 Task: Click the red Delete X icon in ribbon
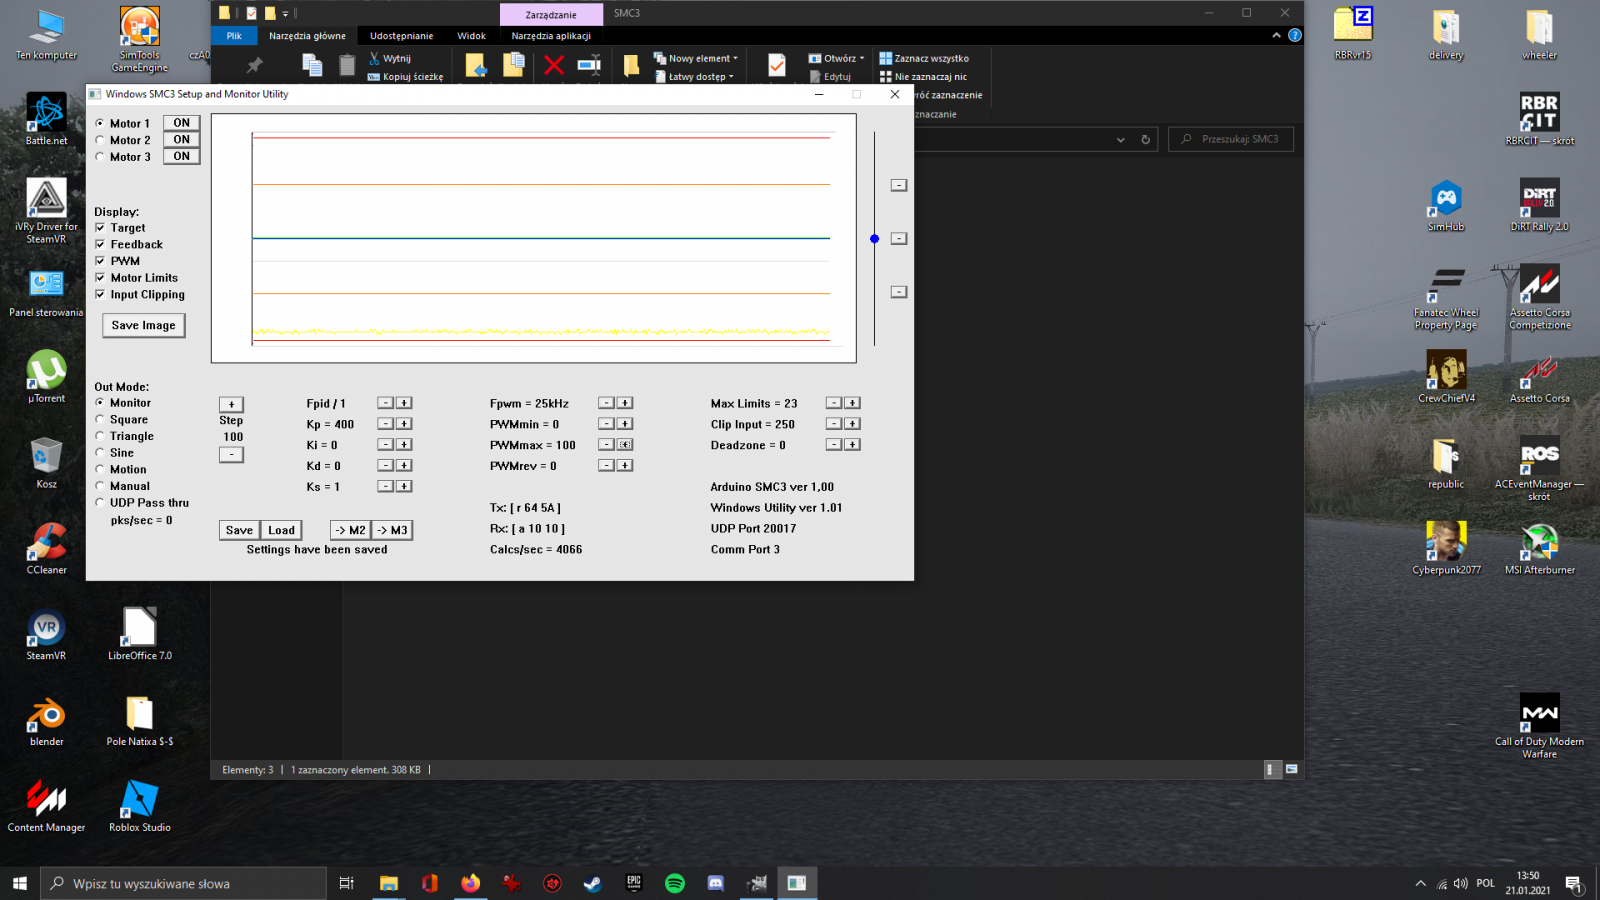tap(553, 66)
